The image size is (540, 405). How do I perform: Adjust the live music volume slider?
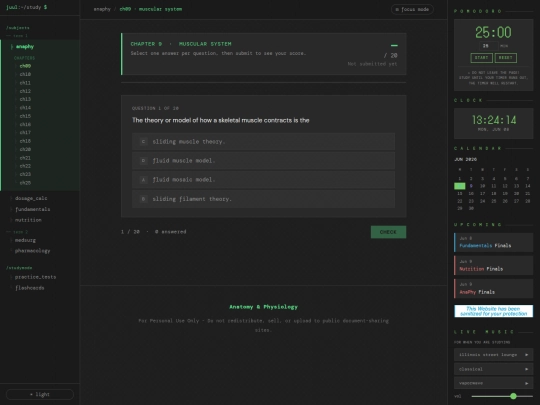click(502, 396)
